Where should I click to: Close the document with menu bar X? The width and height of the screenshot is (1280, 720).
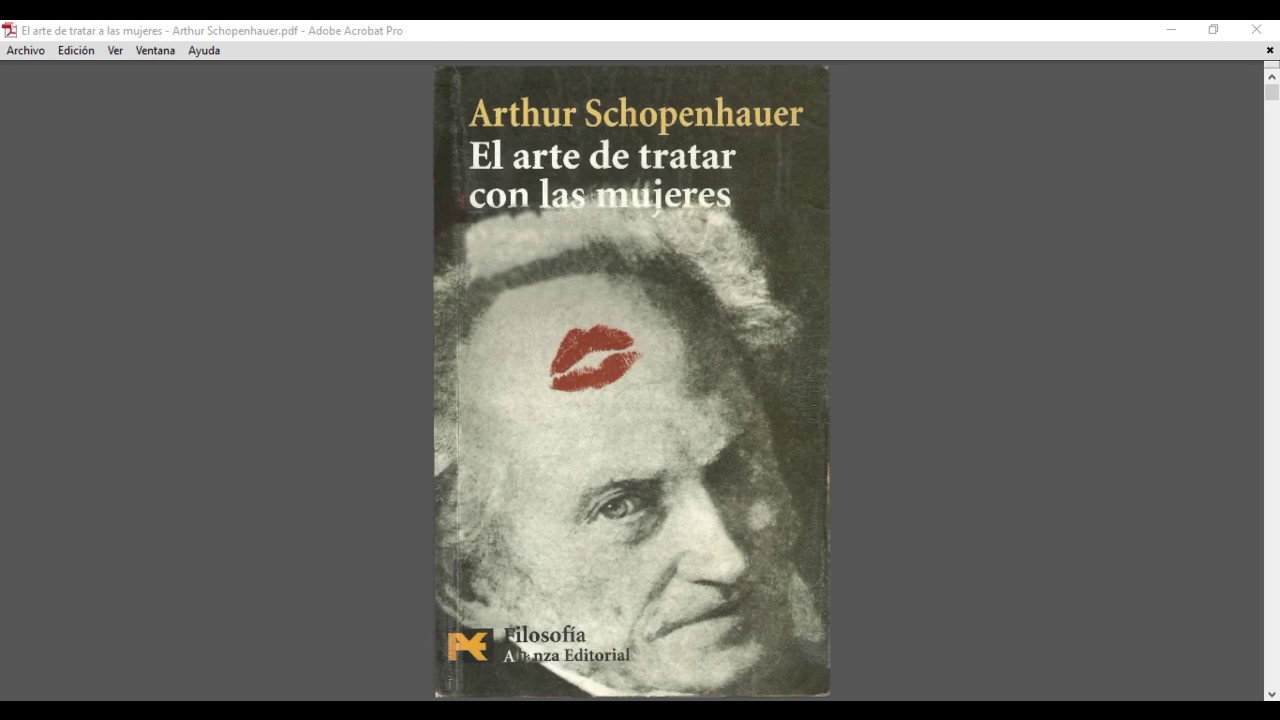coord(1270,50)
